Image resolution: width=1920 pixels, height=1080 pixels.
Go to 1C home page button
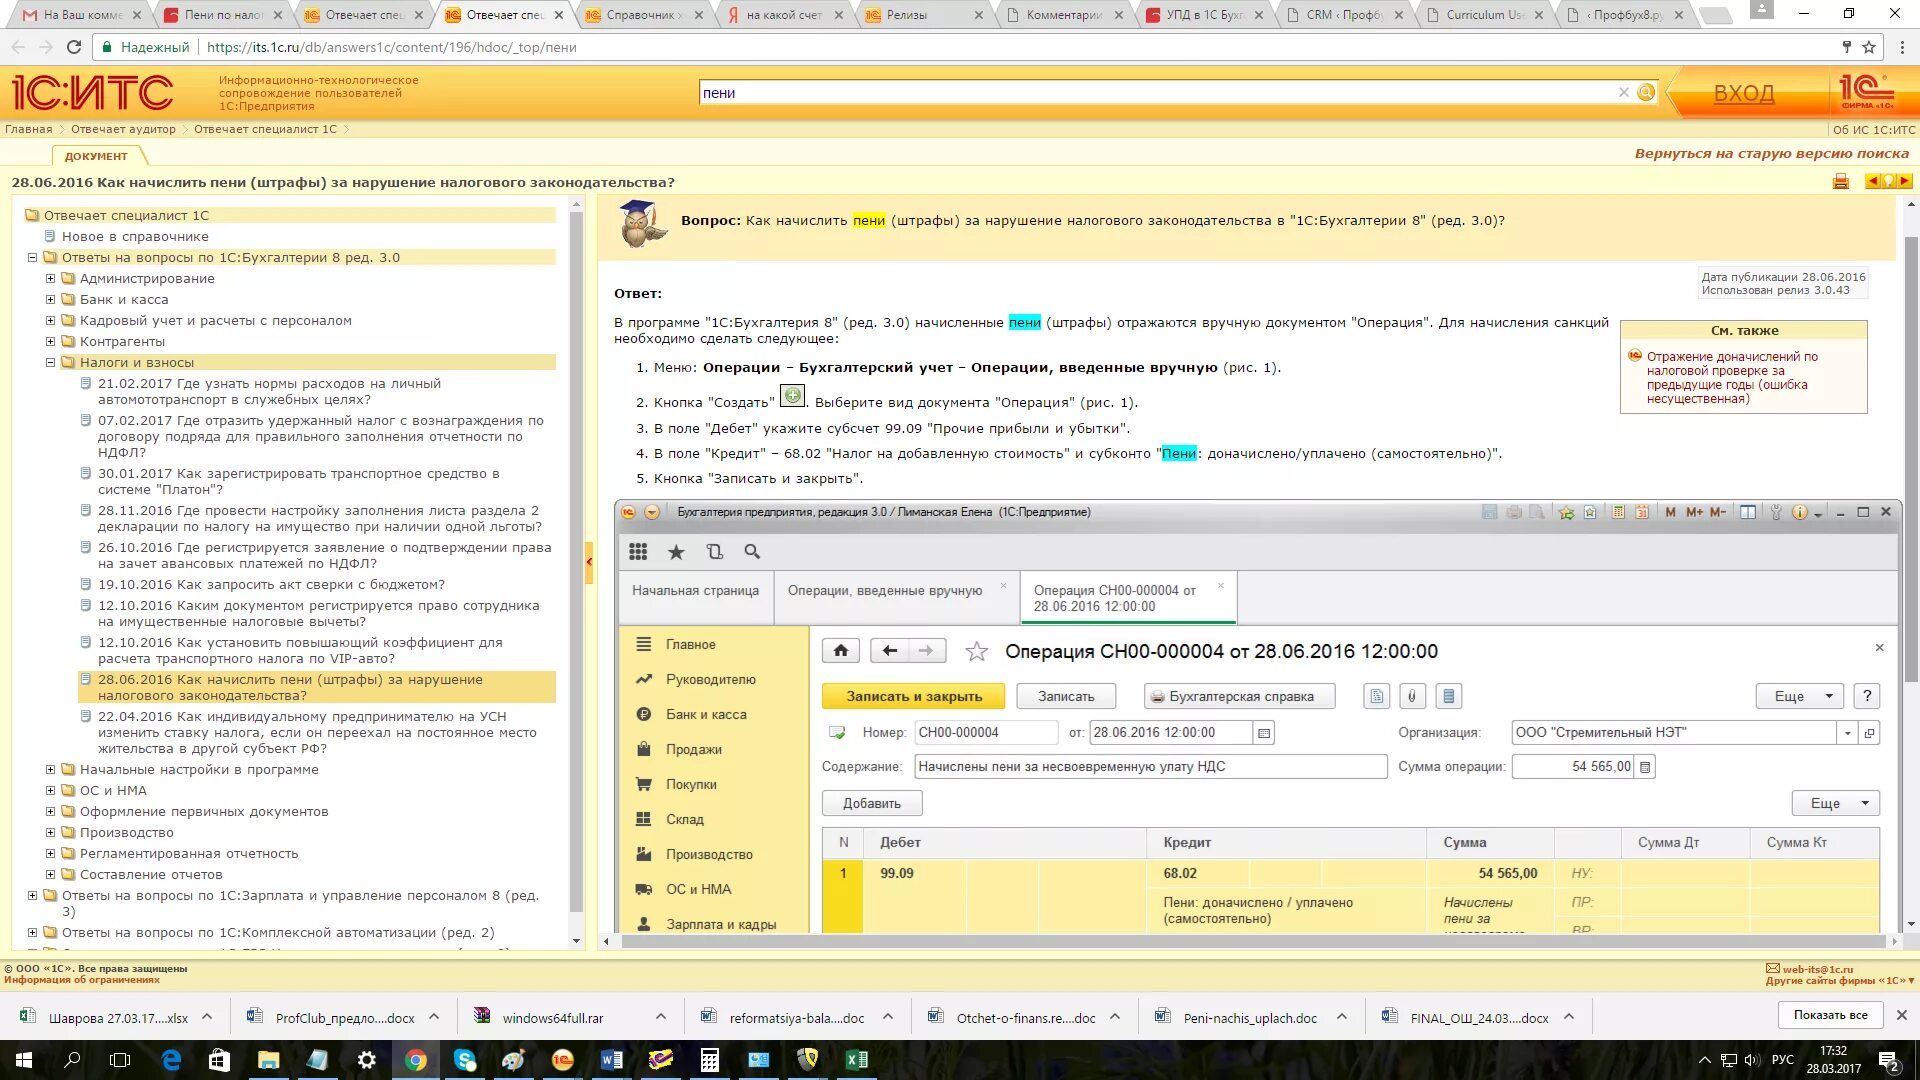(841, 651)
